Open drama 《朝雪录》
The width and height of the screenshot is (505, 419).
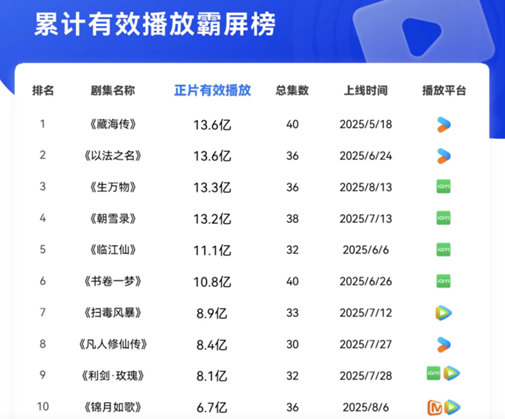113,219
